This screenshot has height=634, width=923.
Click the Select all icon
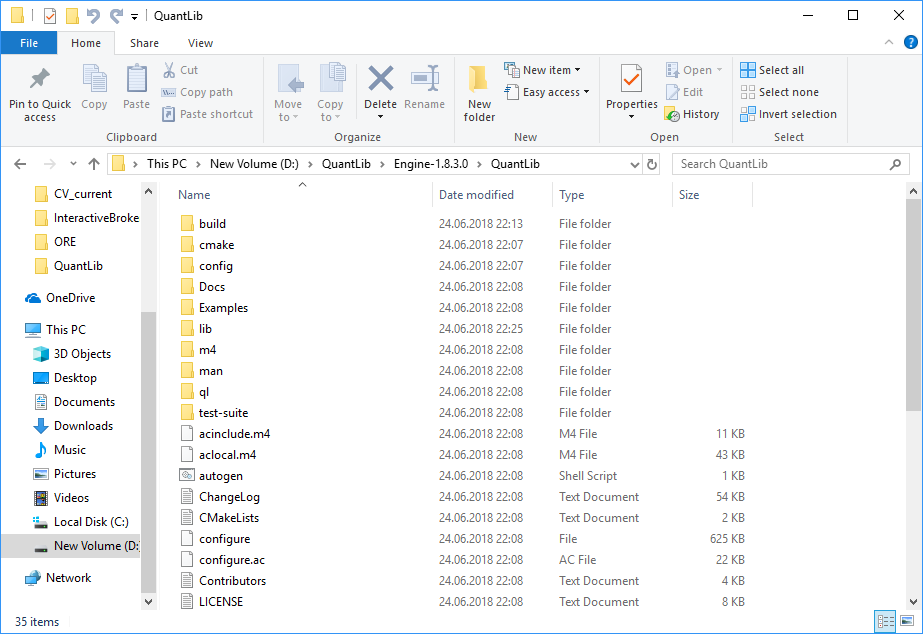748,70
